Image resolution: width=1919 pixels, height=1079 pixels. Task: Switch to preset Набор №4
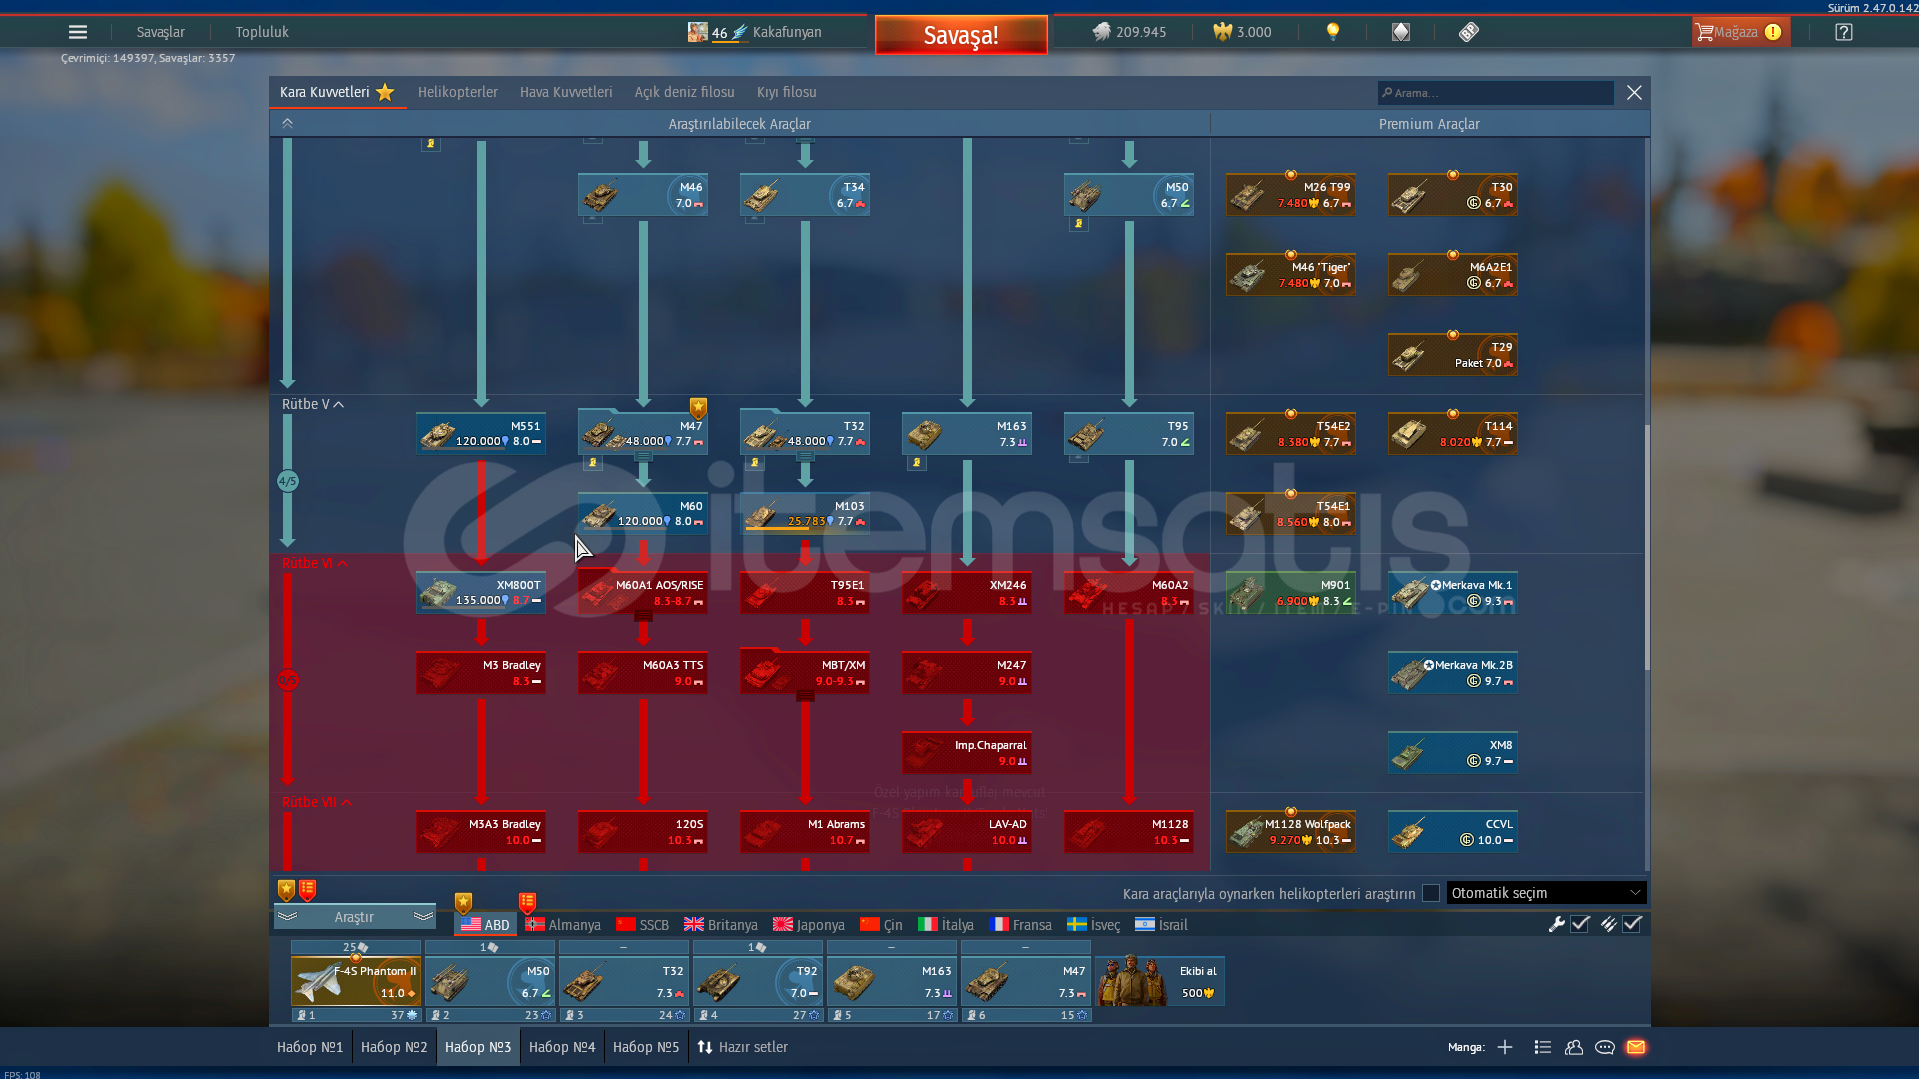[x=562, y=1047]
